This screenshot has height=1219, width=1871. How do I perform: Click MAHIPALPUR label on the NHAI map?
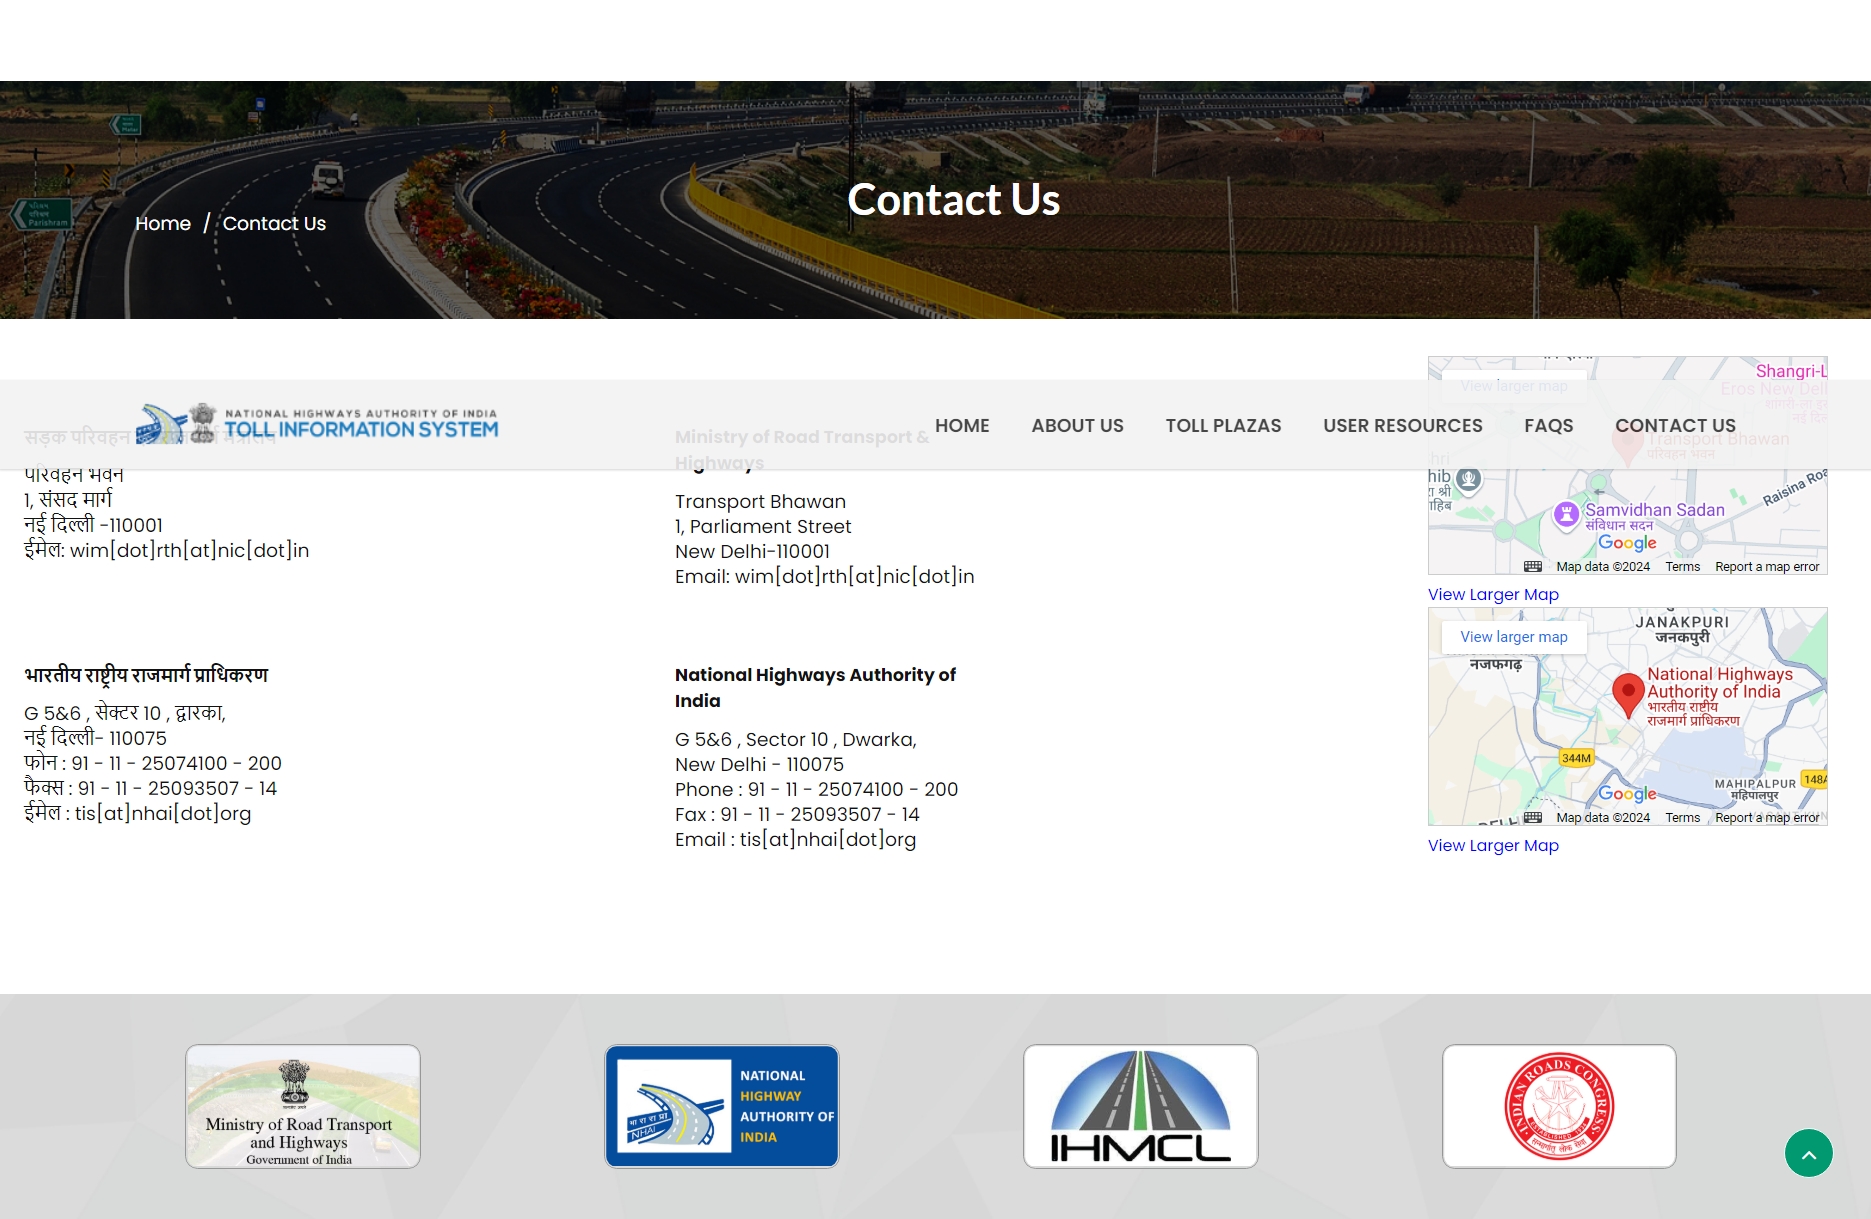[1755, 784]
